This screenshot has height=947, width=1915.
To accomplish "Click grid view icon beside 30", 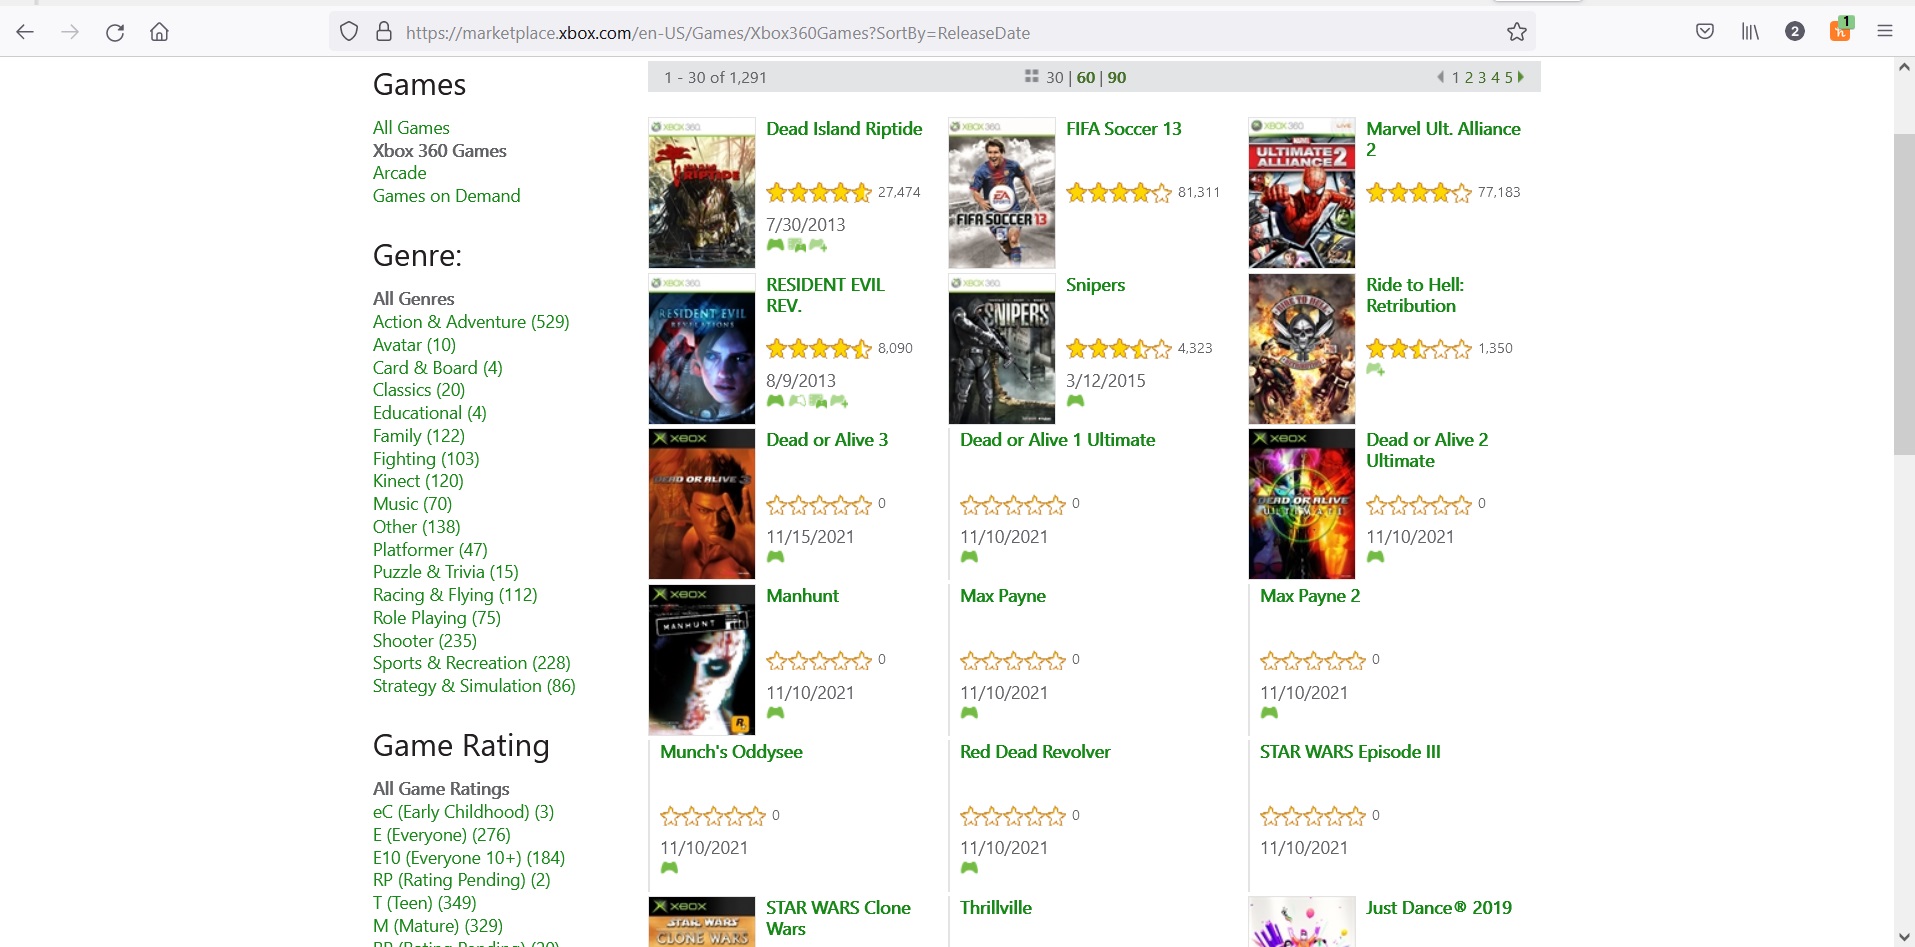I will pos(1031,76).
